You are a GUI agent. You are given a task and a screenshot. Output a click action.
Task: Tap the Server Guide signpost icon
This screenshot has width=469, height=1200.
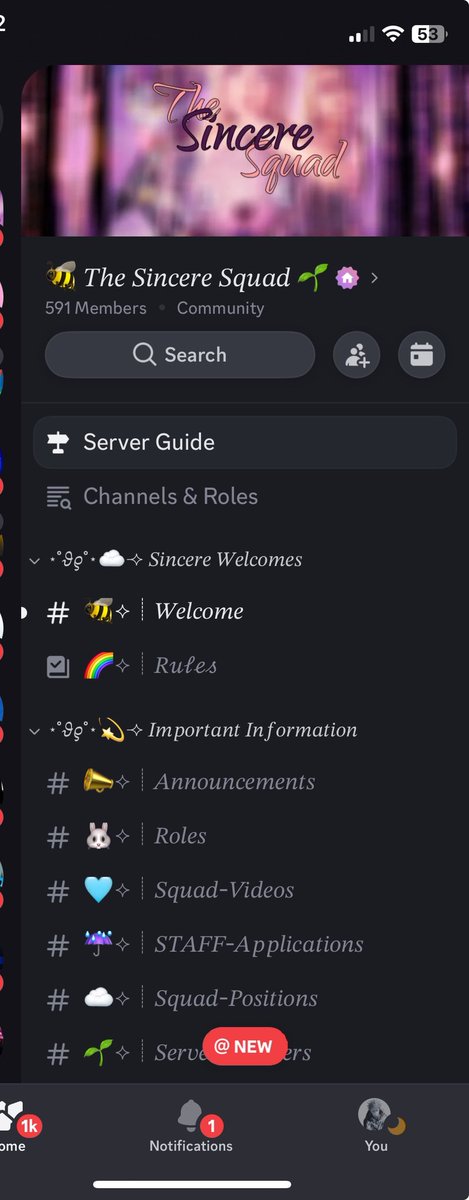coord(59,443)
